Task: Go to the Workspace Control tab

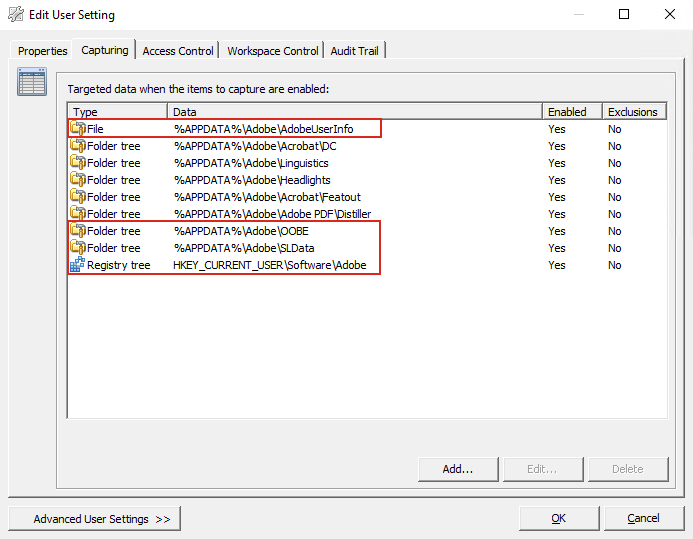Action: point(273,51)
